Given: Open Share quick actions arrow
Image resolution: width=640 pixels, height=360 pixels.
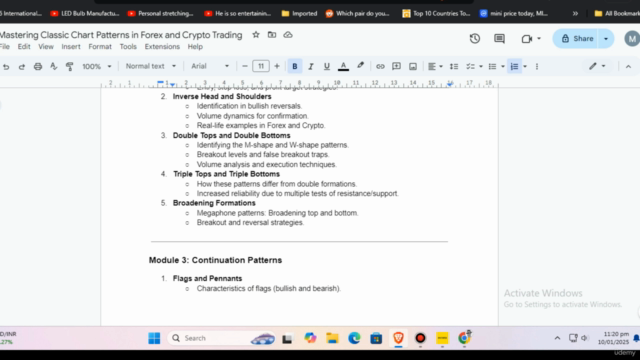Looking at the screenshot, I should pyautogui.click(x=606, y=38).
